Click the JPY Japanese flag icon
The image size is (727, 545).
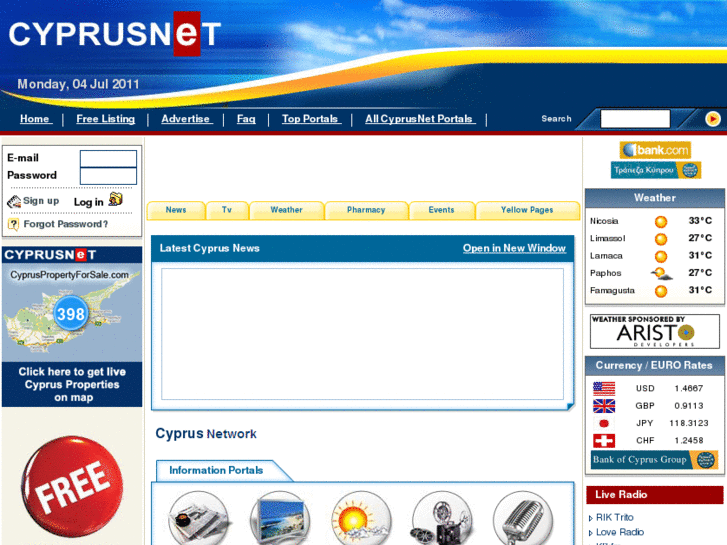click(604, 423)
